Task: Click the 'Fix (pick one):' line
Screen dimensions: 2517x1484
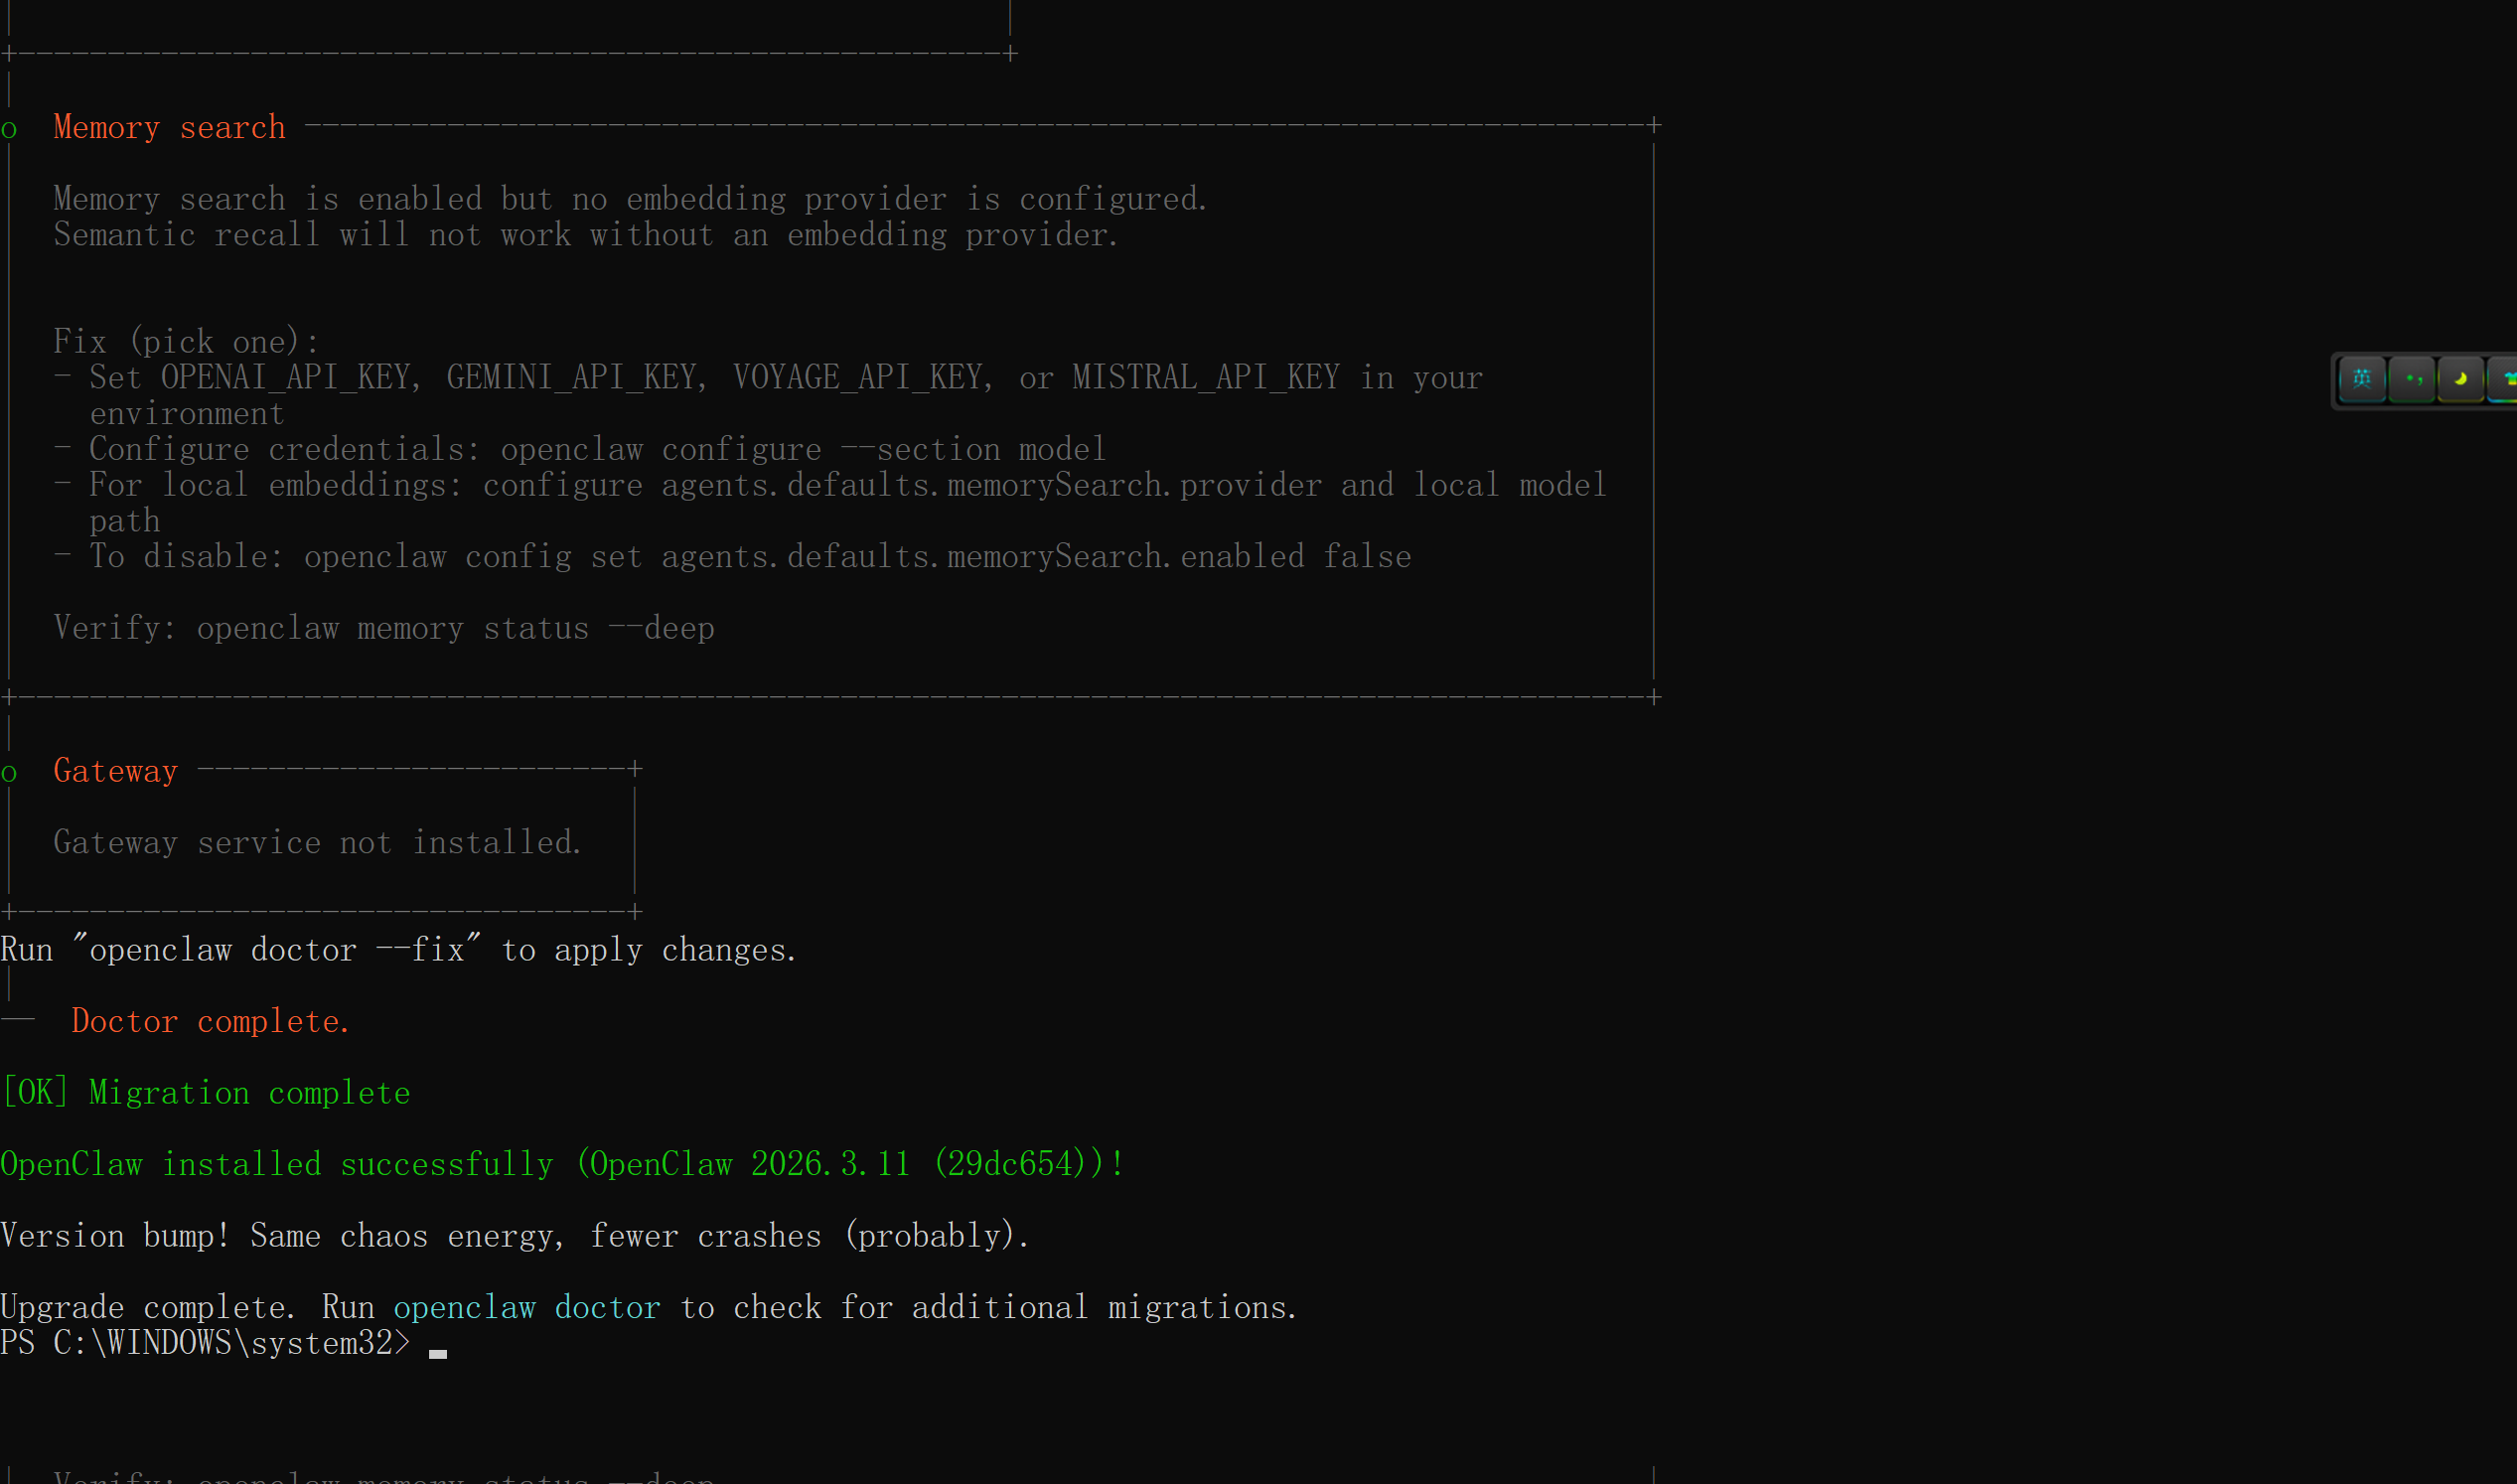Action: (186, 342)
